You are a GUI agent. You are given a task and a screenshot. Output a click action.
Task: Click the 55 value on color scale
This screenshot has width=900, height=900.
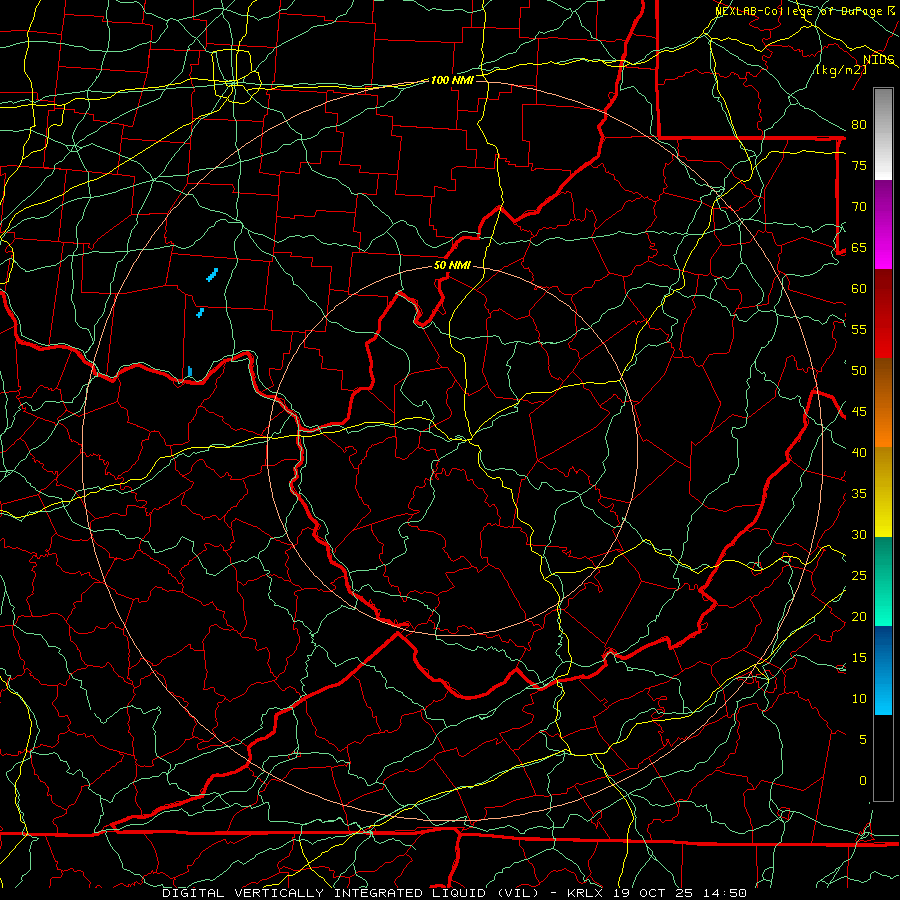click(859, 329)
